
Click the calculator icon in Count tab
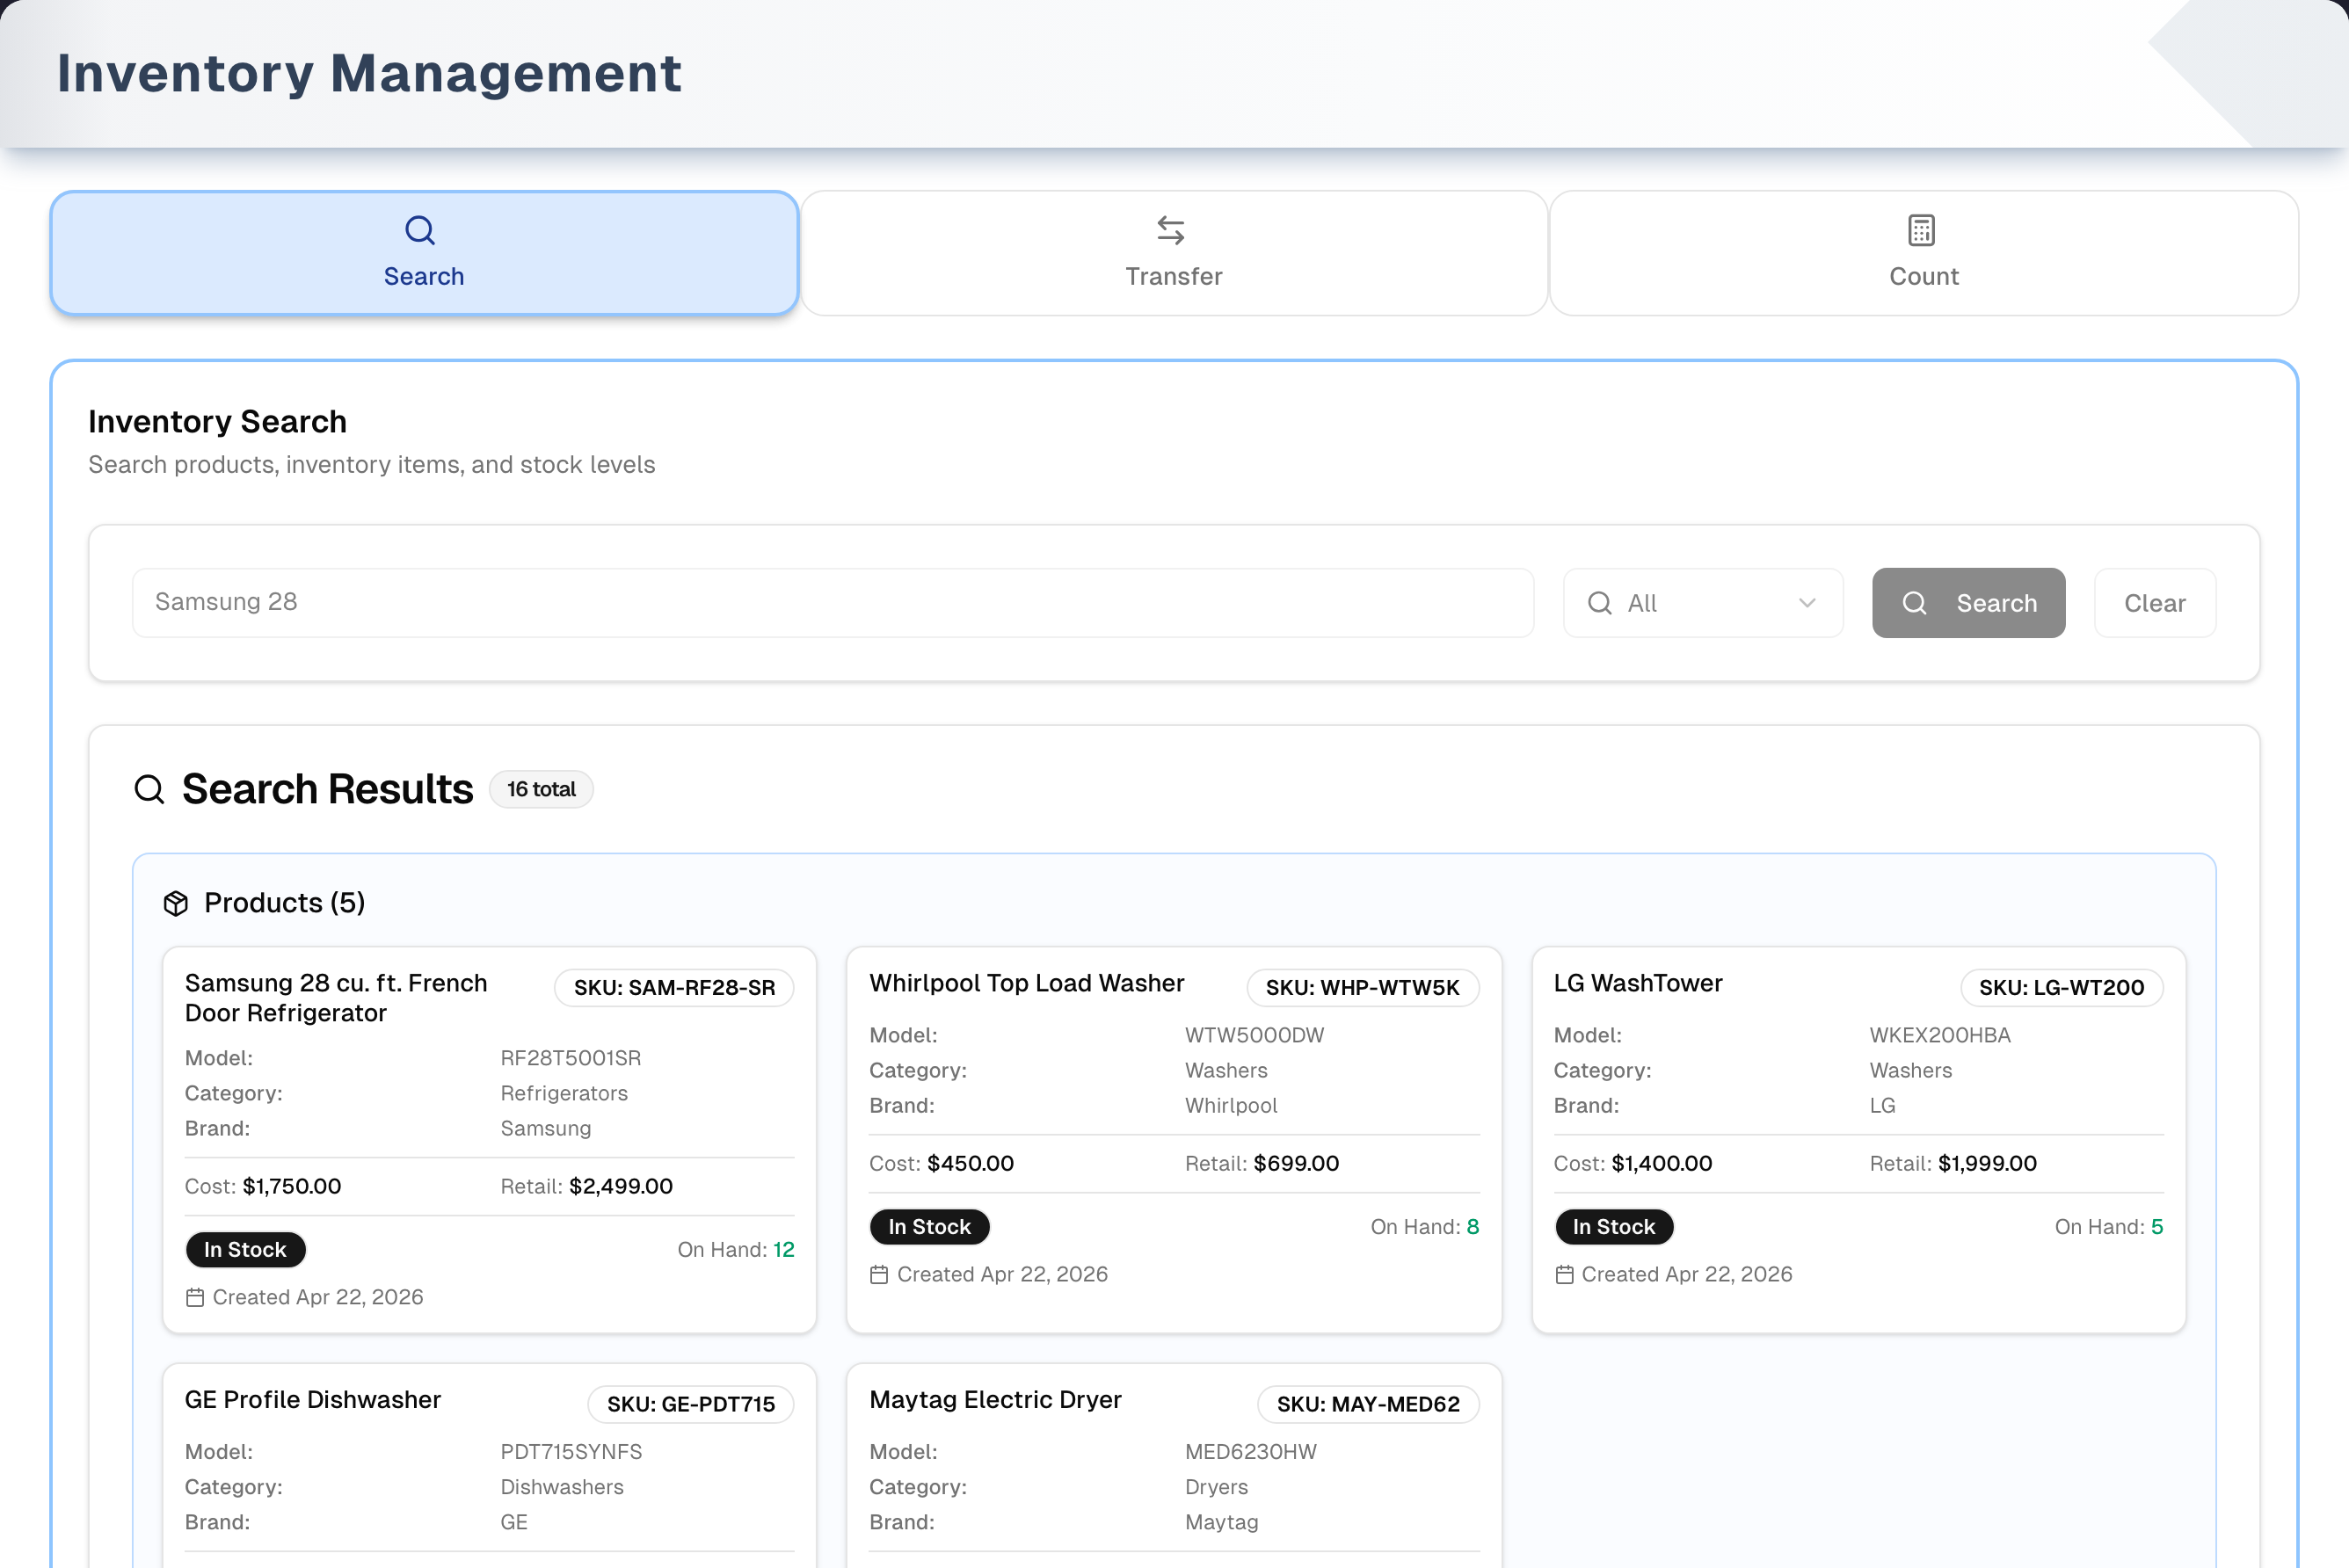1921,230
